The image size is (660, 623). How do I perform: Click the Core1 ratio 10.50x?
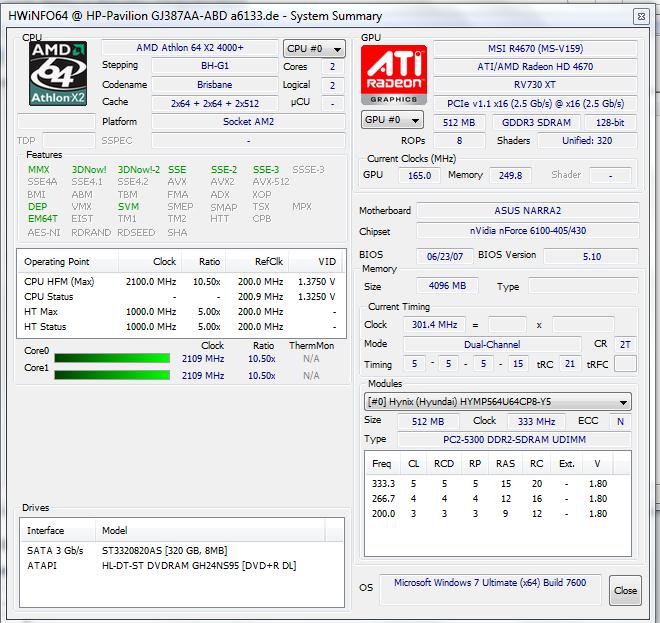pos(261,375)
